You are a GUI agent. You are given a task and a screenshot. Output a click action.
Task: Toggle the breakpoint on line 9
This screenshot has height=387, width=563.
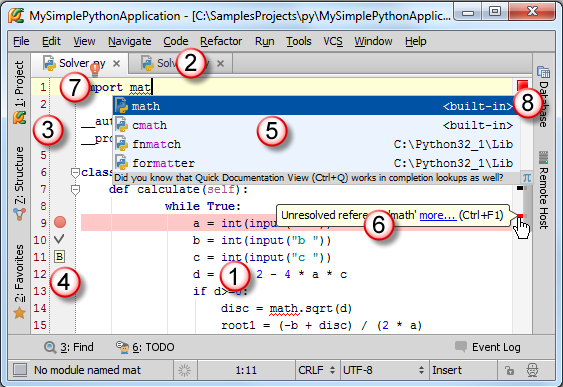coord(60,222)
